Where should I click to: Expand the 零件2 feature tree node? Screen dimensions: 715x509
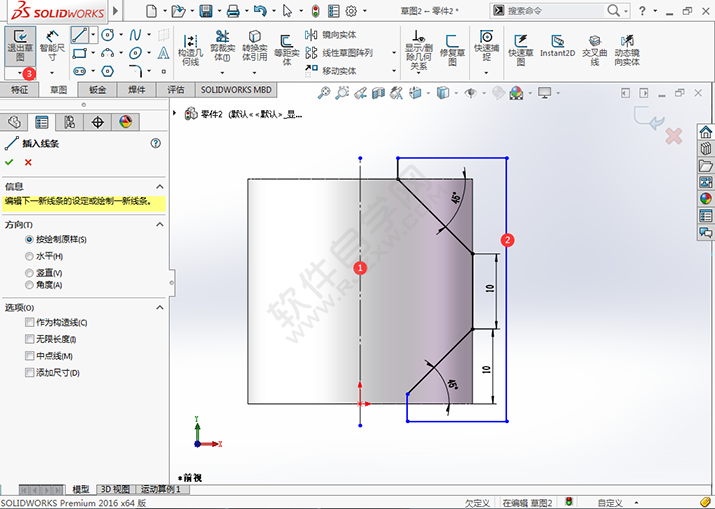coord(177,113)
